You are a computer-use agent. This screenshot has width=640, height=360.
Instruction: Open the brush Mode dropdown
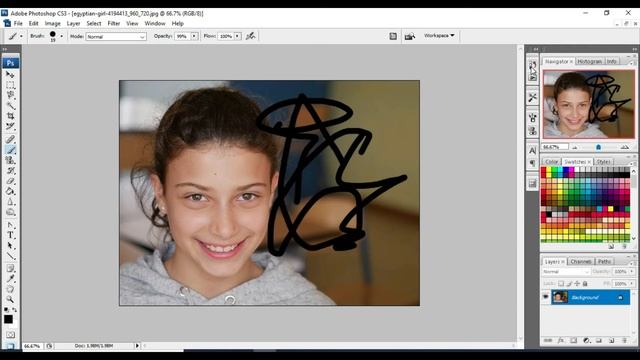click(116, 36)
